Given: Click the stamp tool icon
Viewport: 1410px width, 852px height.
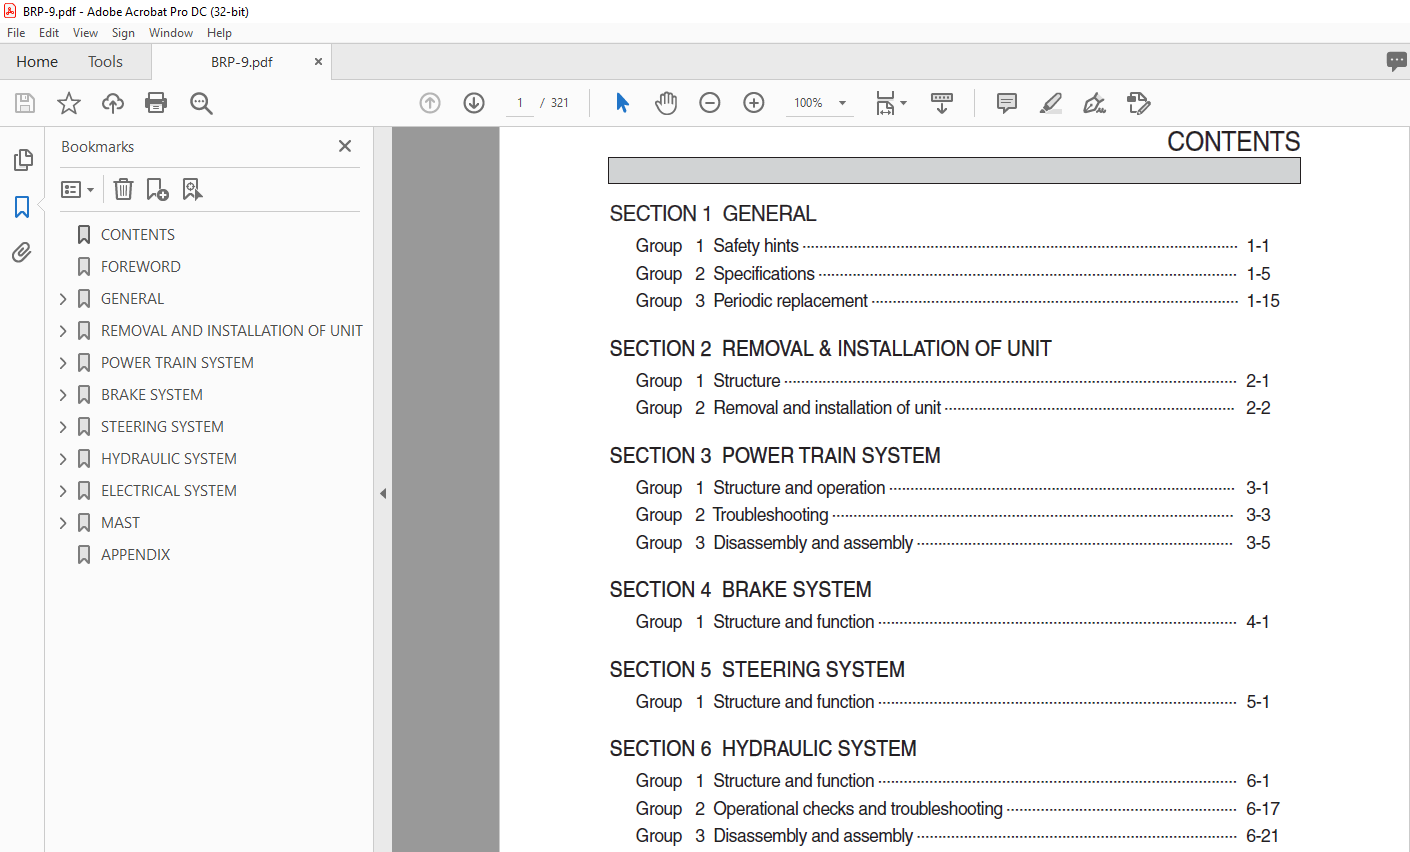Looking at the screenshot, I should coord(1138,103).
